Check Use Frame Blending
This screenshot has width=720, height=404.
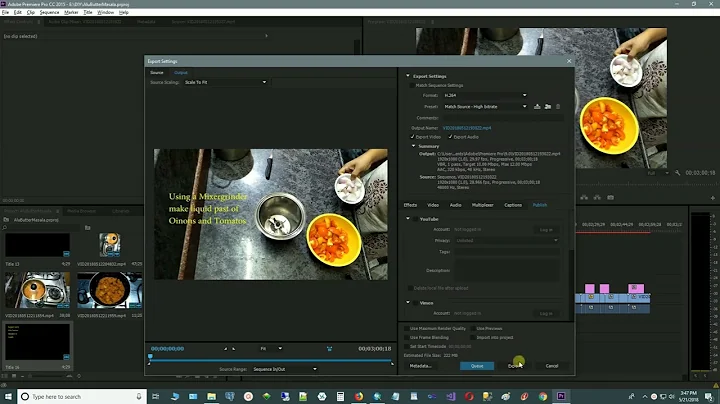[x=406, y=337]
